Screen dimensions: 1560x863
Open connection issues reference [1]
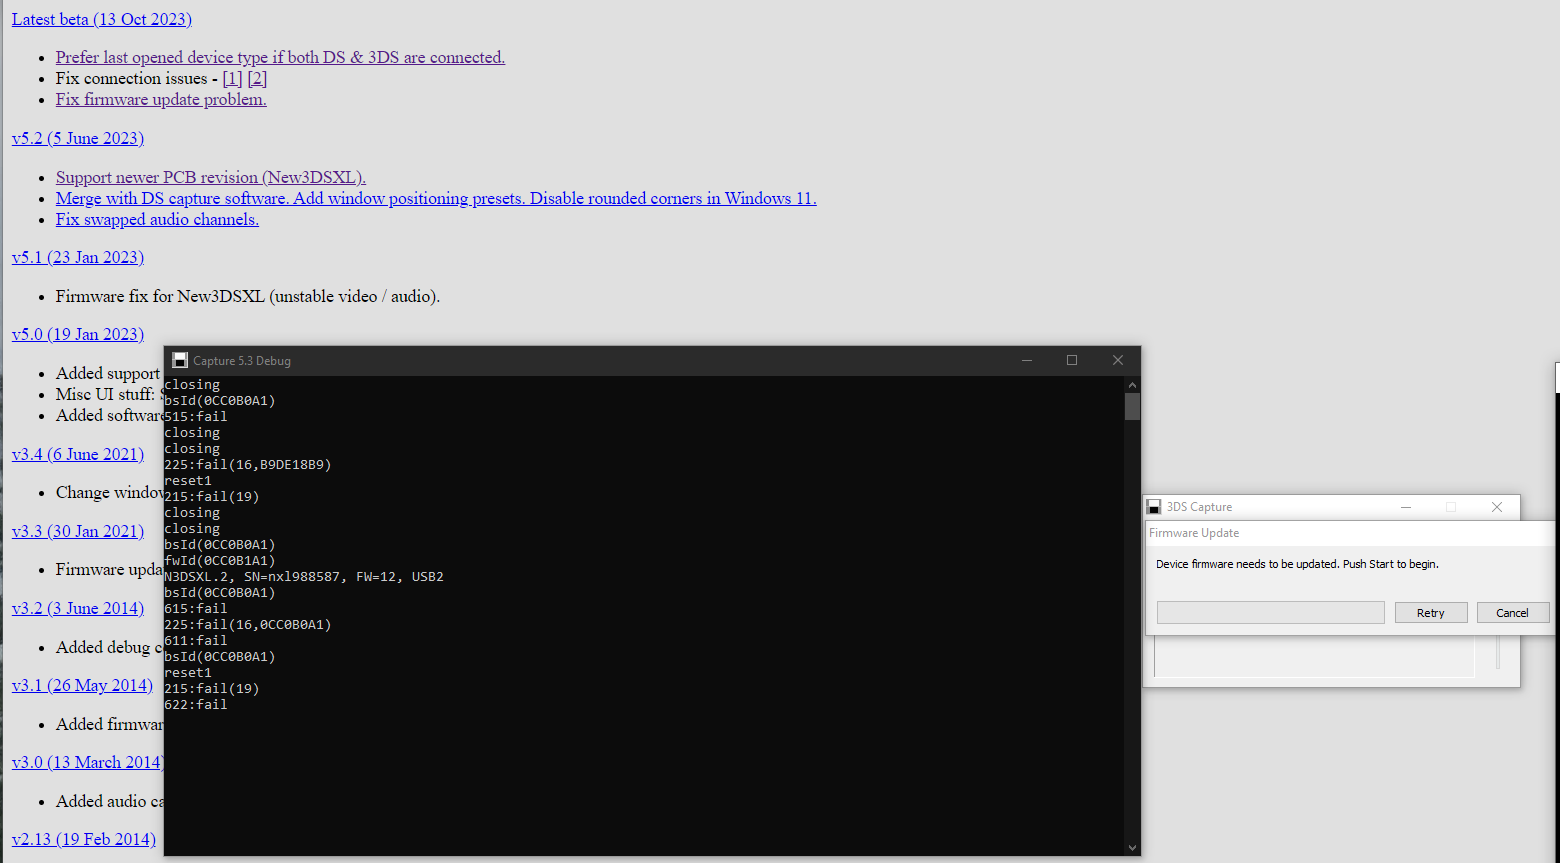(232, 78)
